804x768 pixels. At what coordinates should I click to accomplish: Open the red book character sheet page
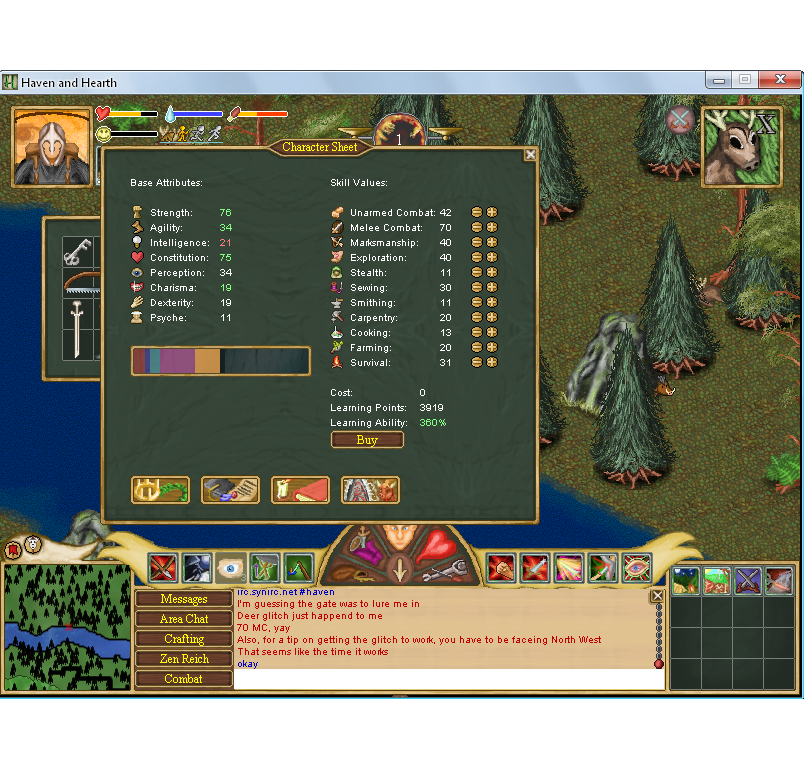[300, 489]
